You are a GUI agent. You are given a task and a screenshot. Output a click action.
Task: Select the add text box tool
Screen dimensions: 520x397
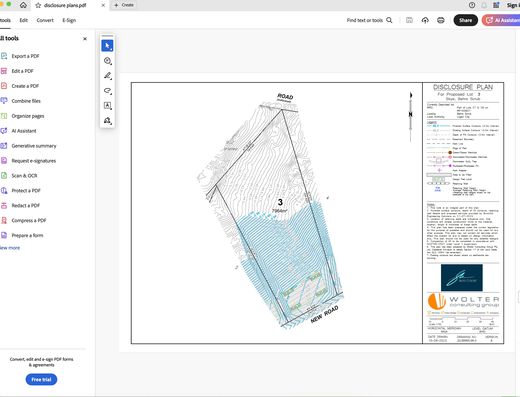(x=107, y=106)
